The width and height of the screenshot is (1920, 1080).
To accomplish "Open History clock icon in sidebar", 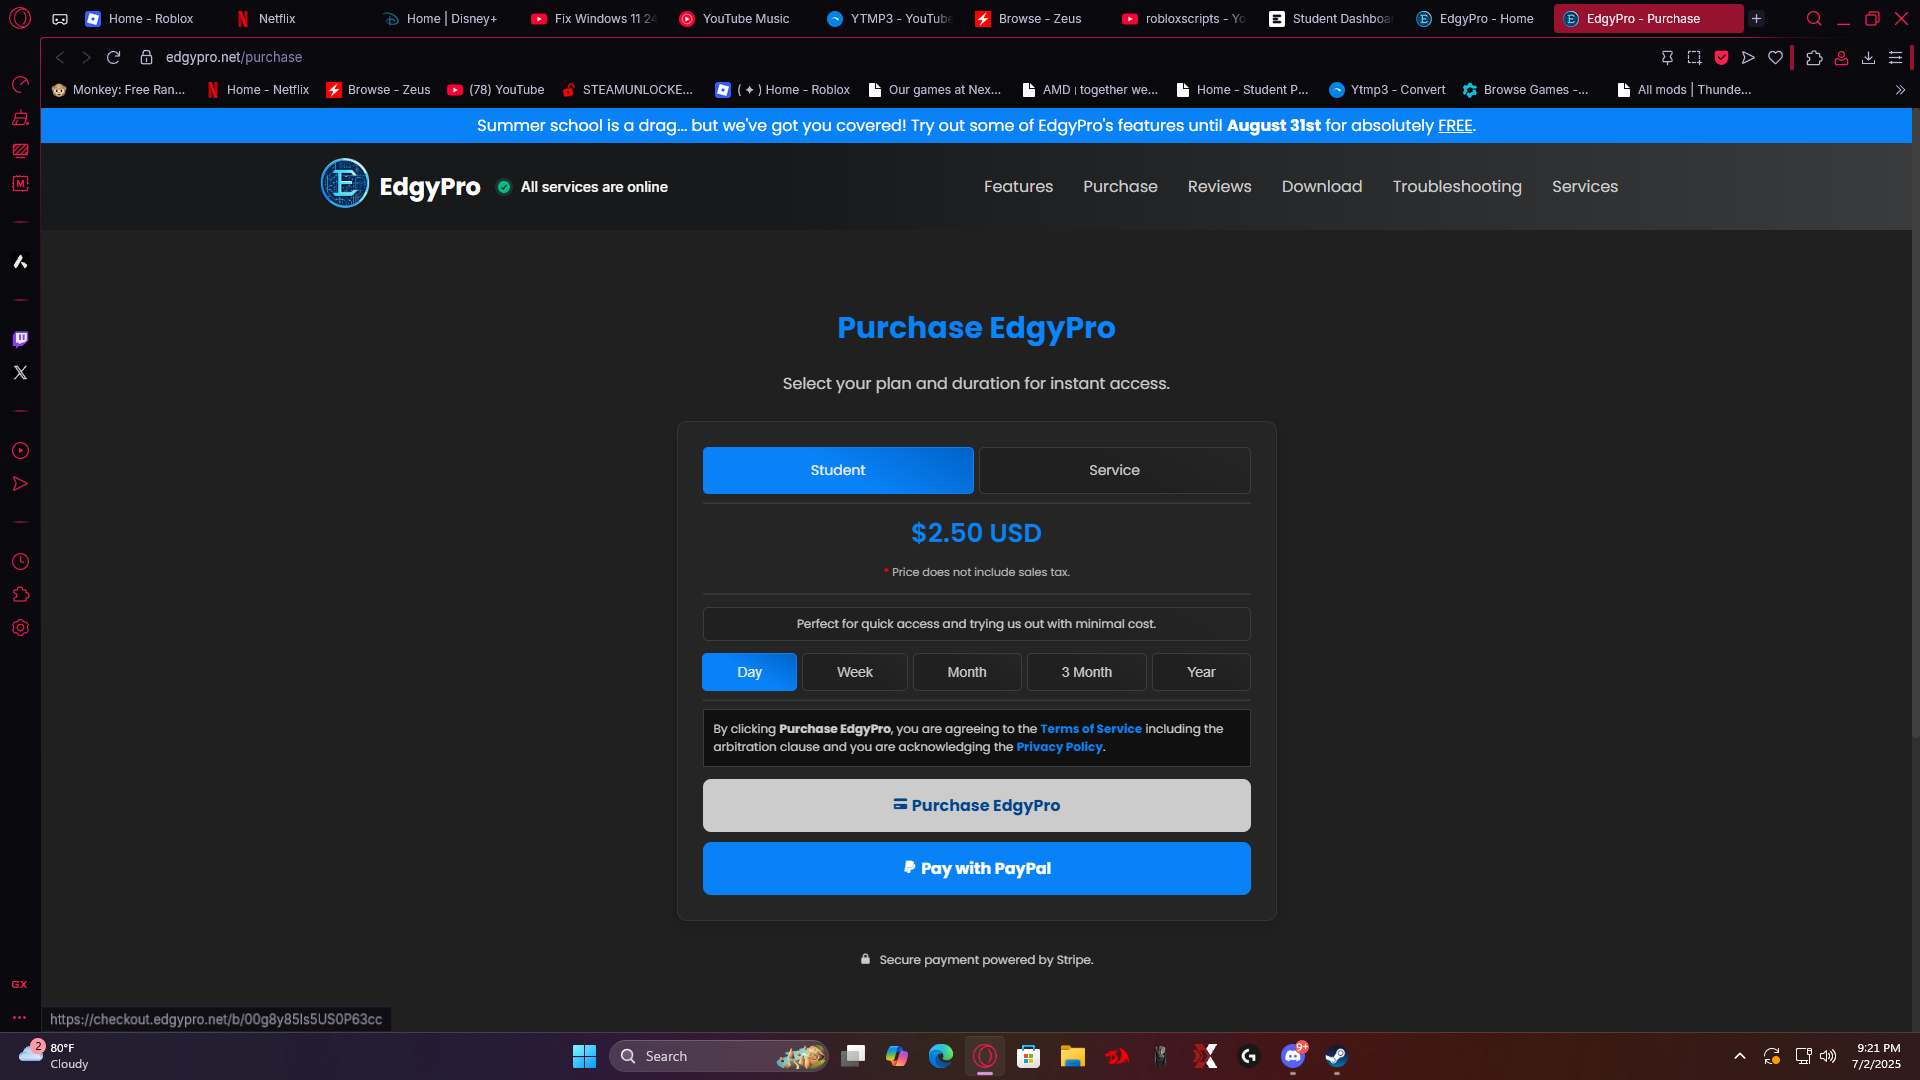I will (x=20, y=561).
